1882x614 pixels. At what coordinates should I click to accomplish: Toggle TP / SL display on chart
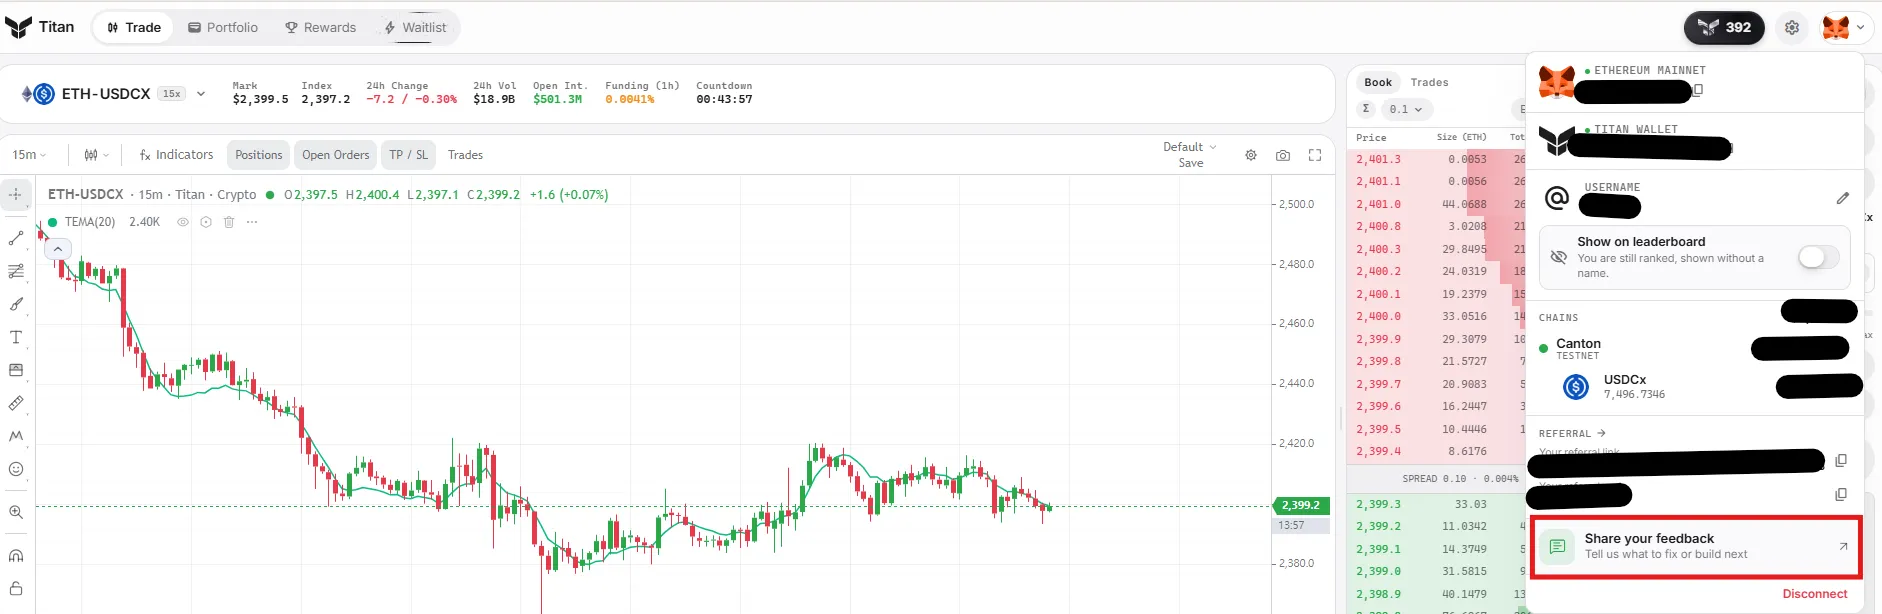point(409,155)
